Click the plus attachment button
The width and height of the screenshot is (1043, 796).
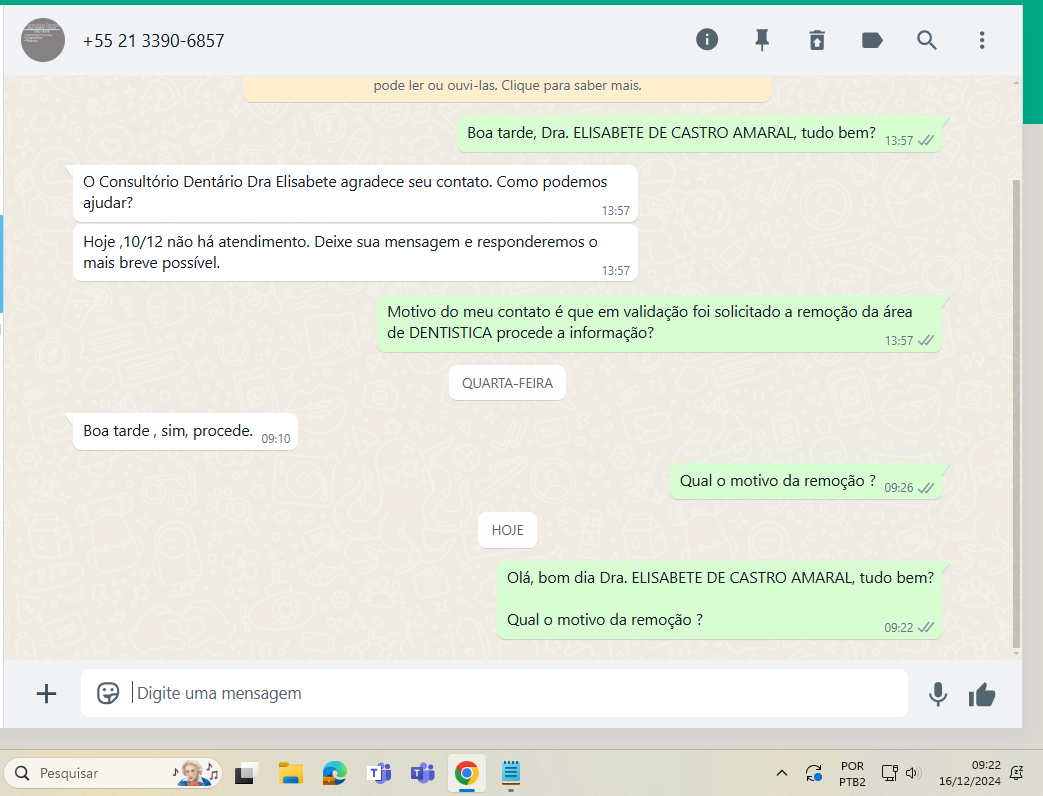pyautogui.click(x=46, y=693)
